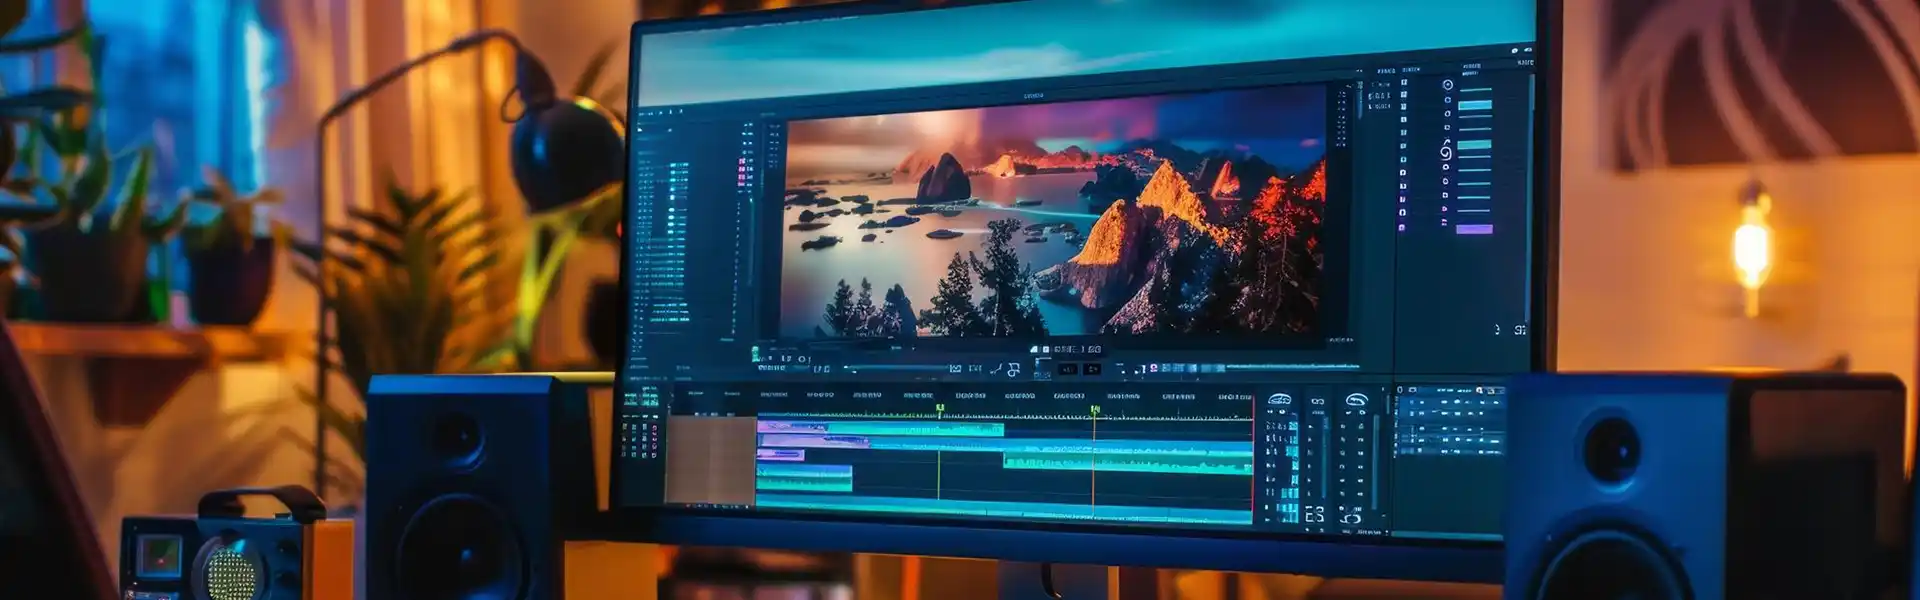This screenshot has width=1920, height=600.
Task: Click the curved arrow icon below the right mixer strip
Action: point(1352,518)
